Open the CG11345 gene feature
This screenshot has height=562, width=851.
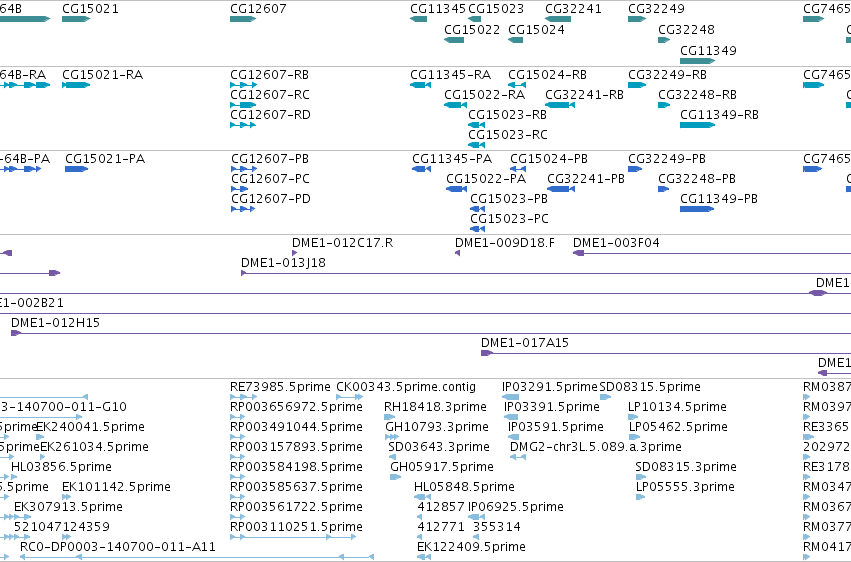coord(418,19)
